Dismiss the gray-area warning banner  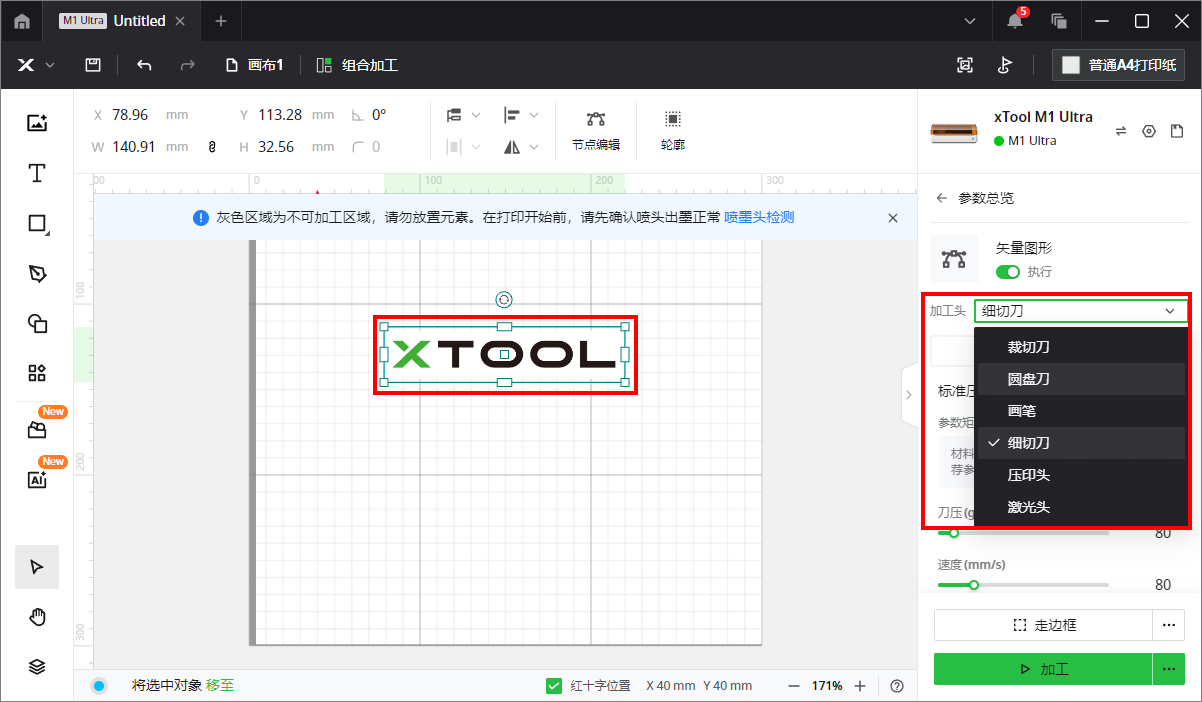click(893, 217)
